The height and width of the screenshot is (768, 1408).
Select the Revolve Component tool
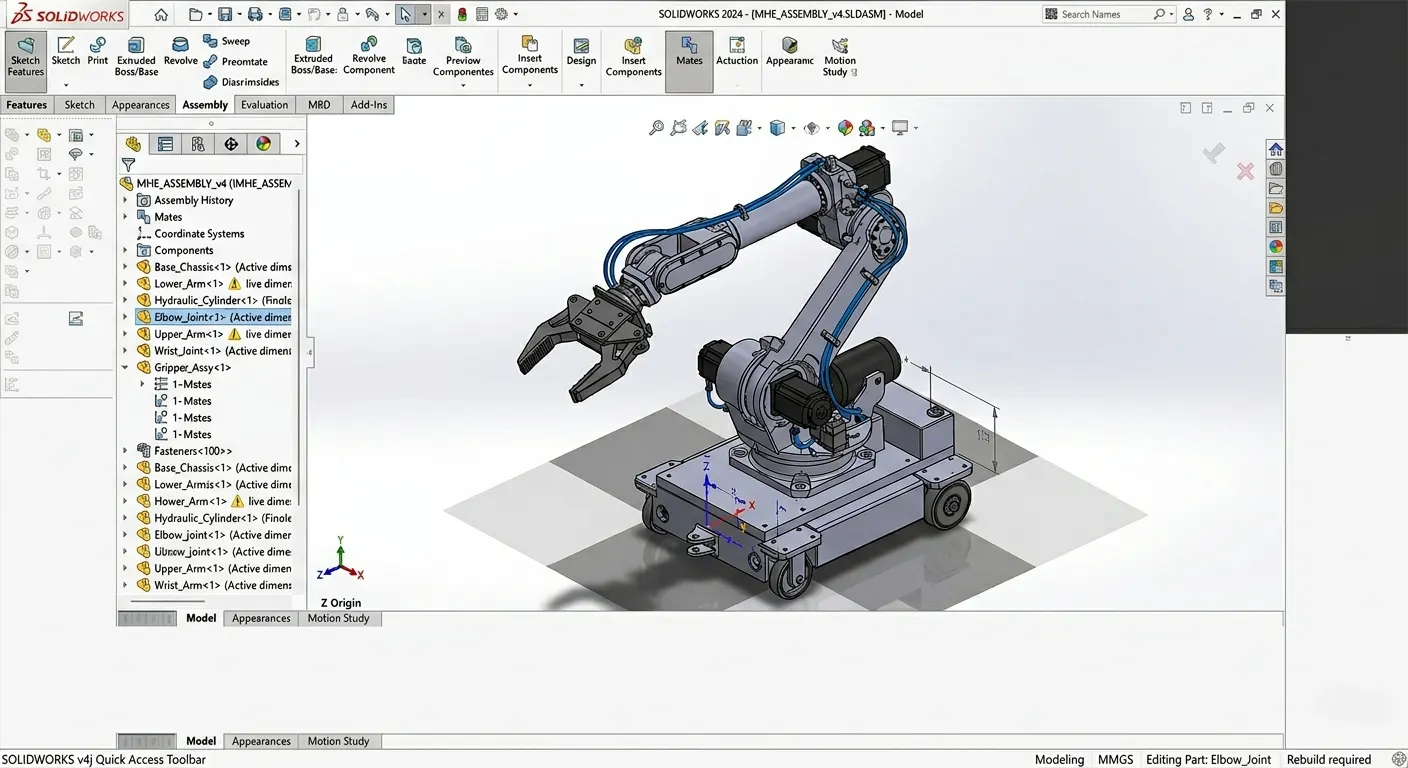click(x=369, y=55)
